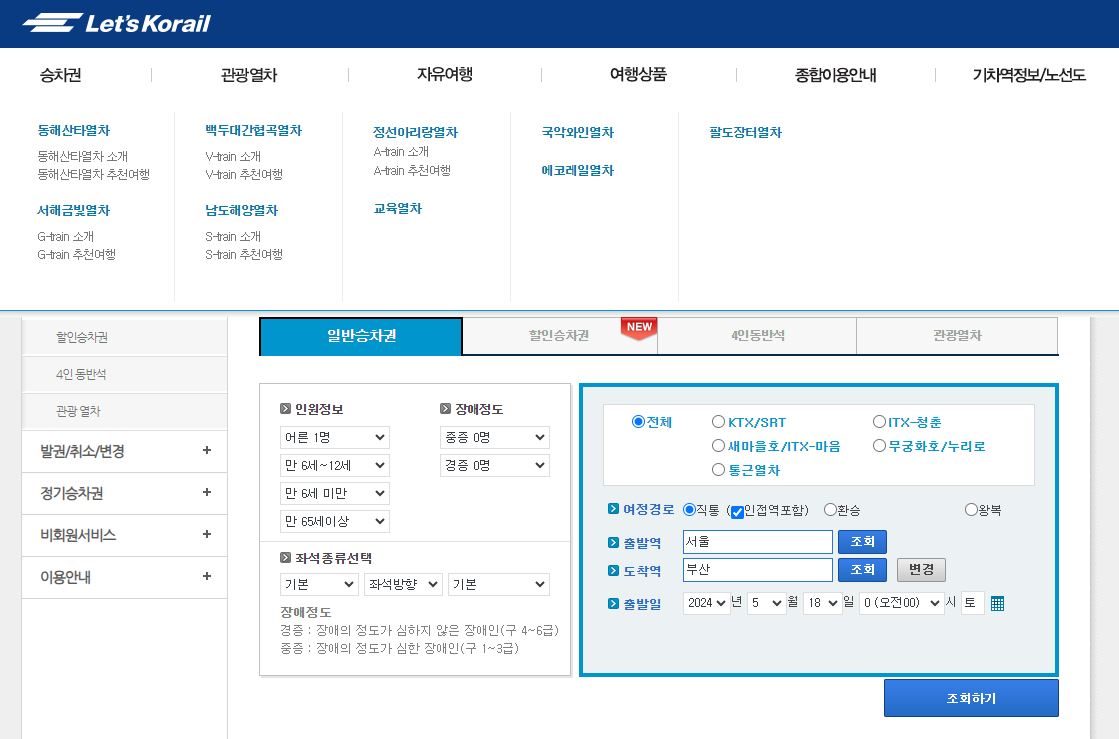This screenshot has width=1119, height=739.
Task: Open the 여행상품 top menu
Action: (638, 74)
